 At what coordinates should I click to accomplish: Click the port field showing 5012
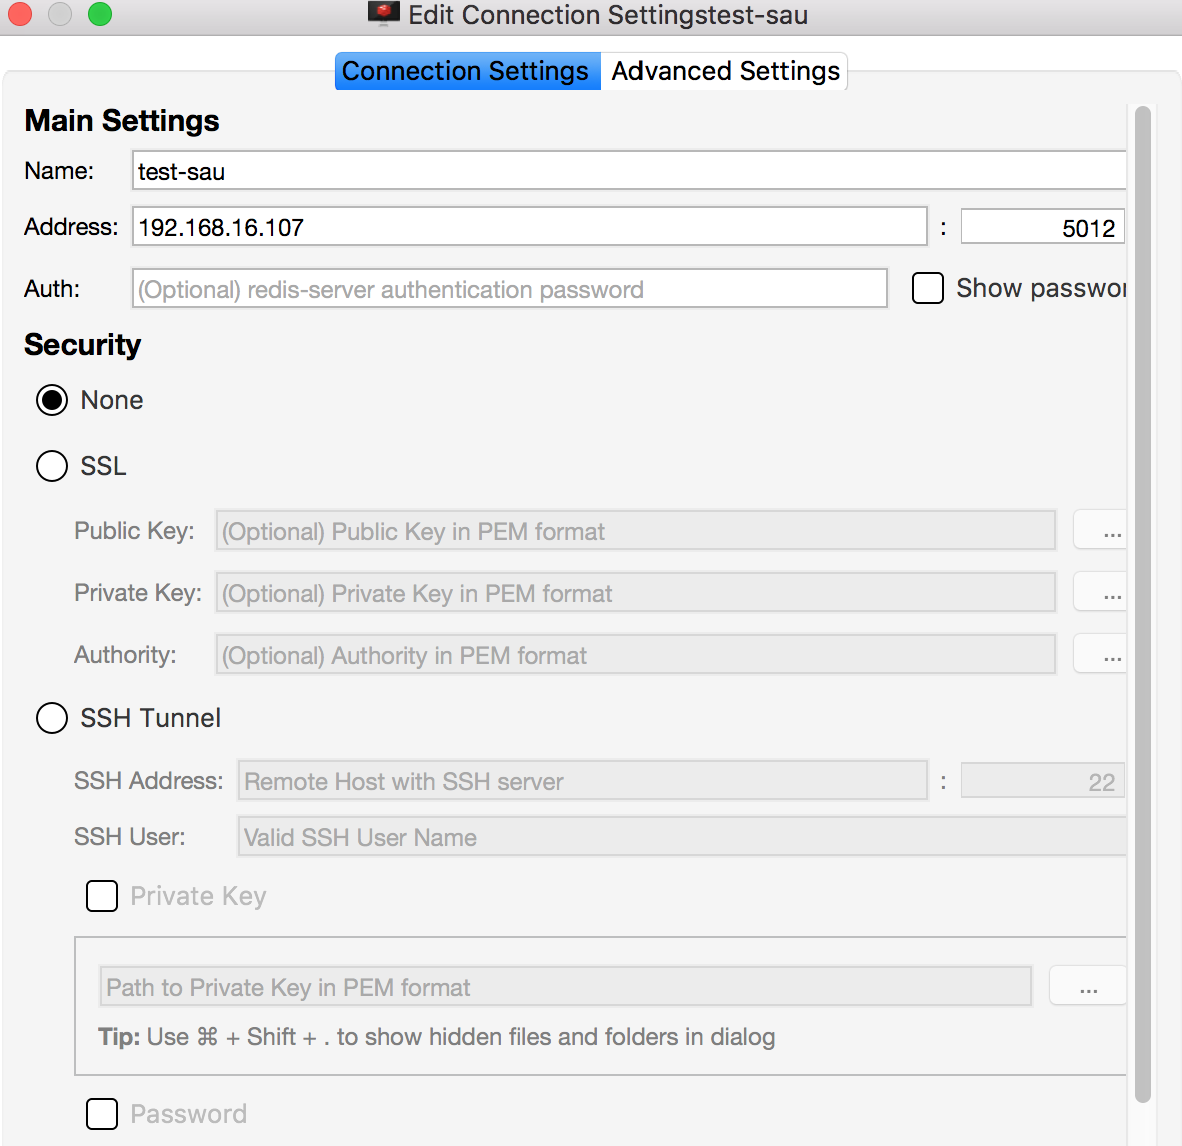1042,226
